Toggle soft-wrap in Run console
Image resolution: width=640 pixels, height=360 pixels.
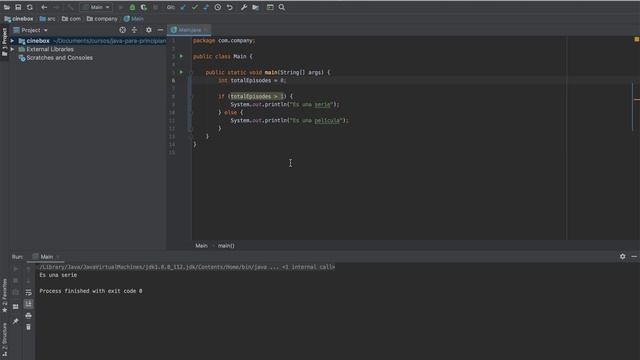coord(28,293)
